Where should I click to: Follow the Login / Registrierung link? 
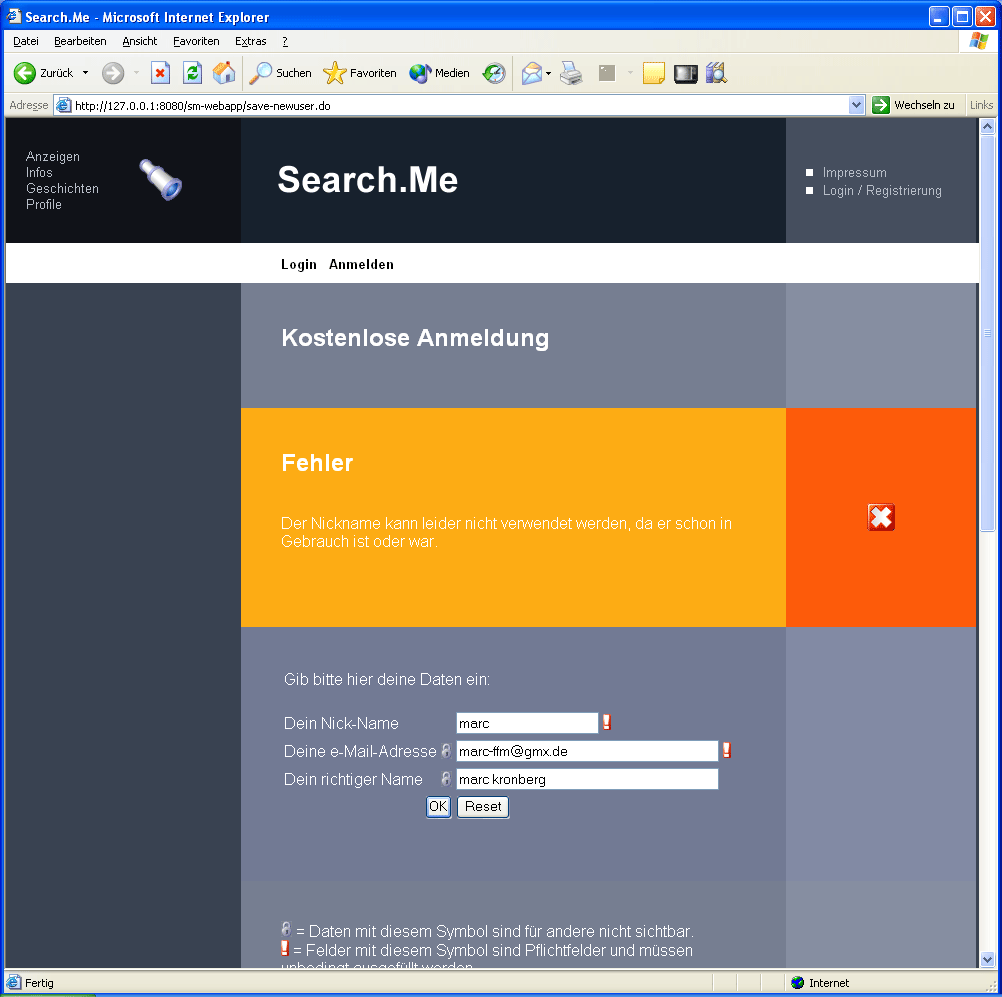point(882,191)
